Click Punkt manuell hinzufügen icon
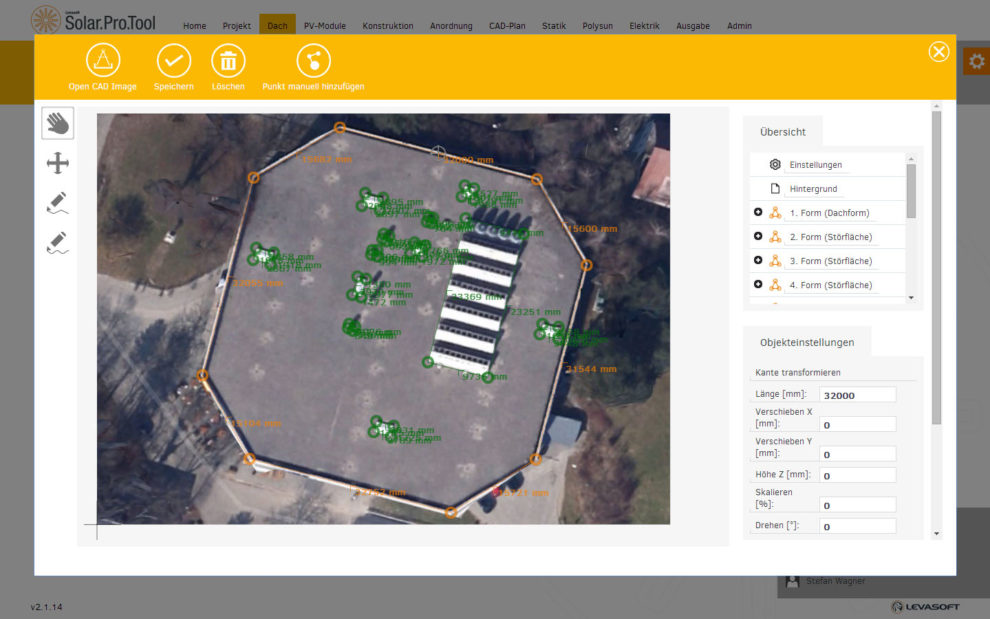The image size is (990, 619). coord(313,61)
